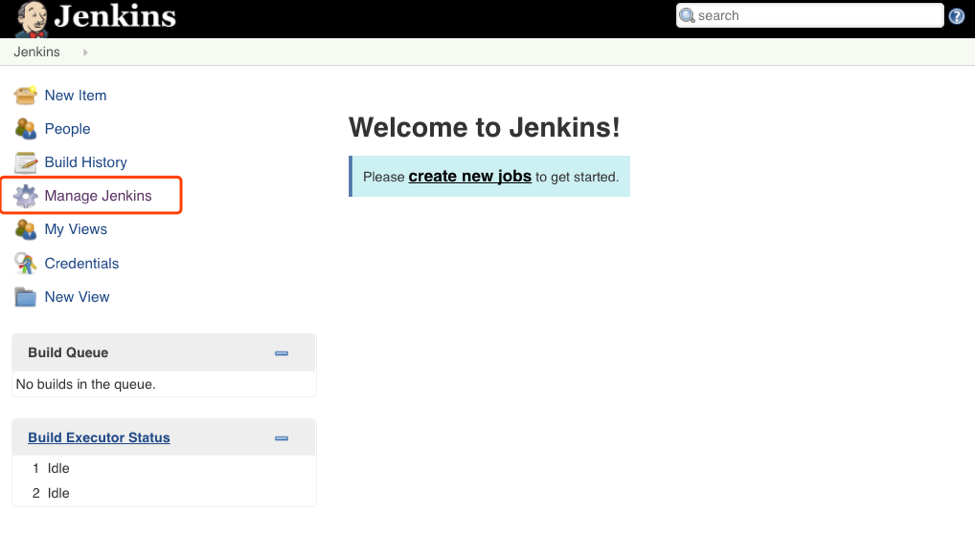The image size is (975, 533).
Task: Click executor 2 Idle row
Action: (x=164, y=493)
